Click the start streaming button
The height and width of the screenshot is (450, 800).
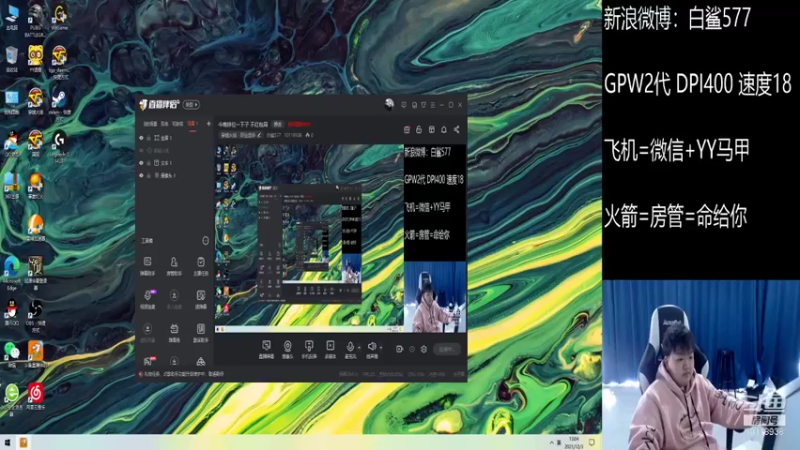point(446,349)
